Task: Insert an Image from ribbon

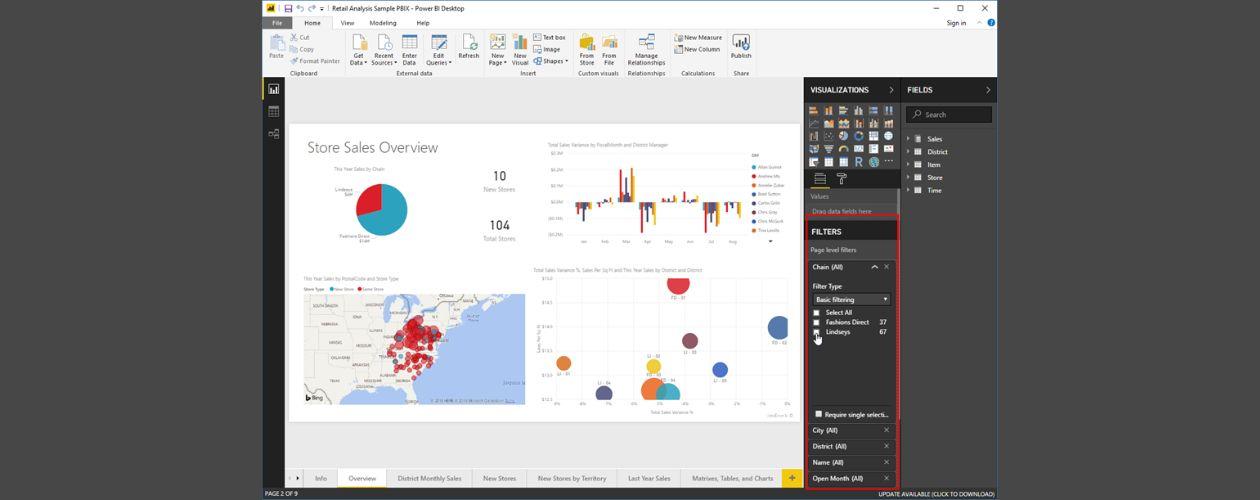Action: click(x=547, y=49)
